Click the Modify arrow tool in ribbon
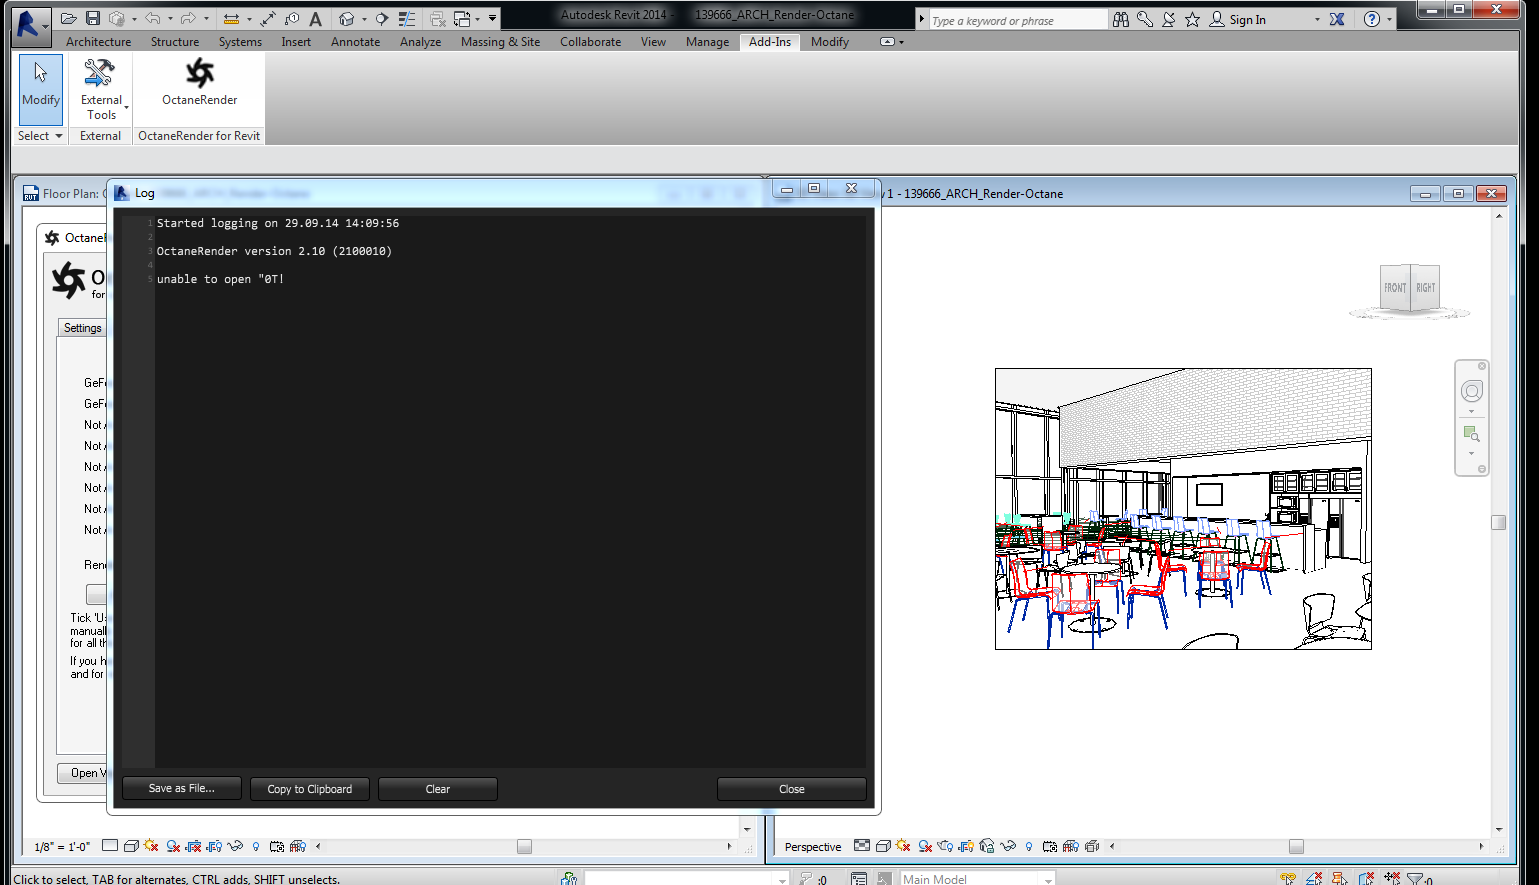 coord(41,89)
